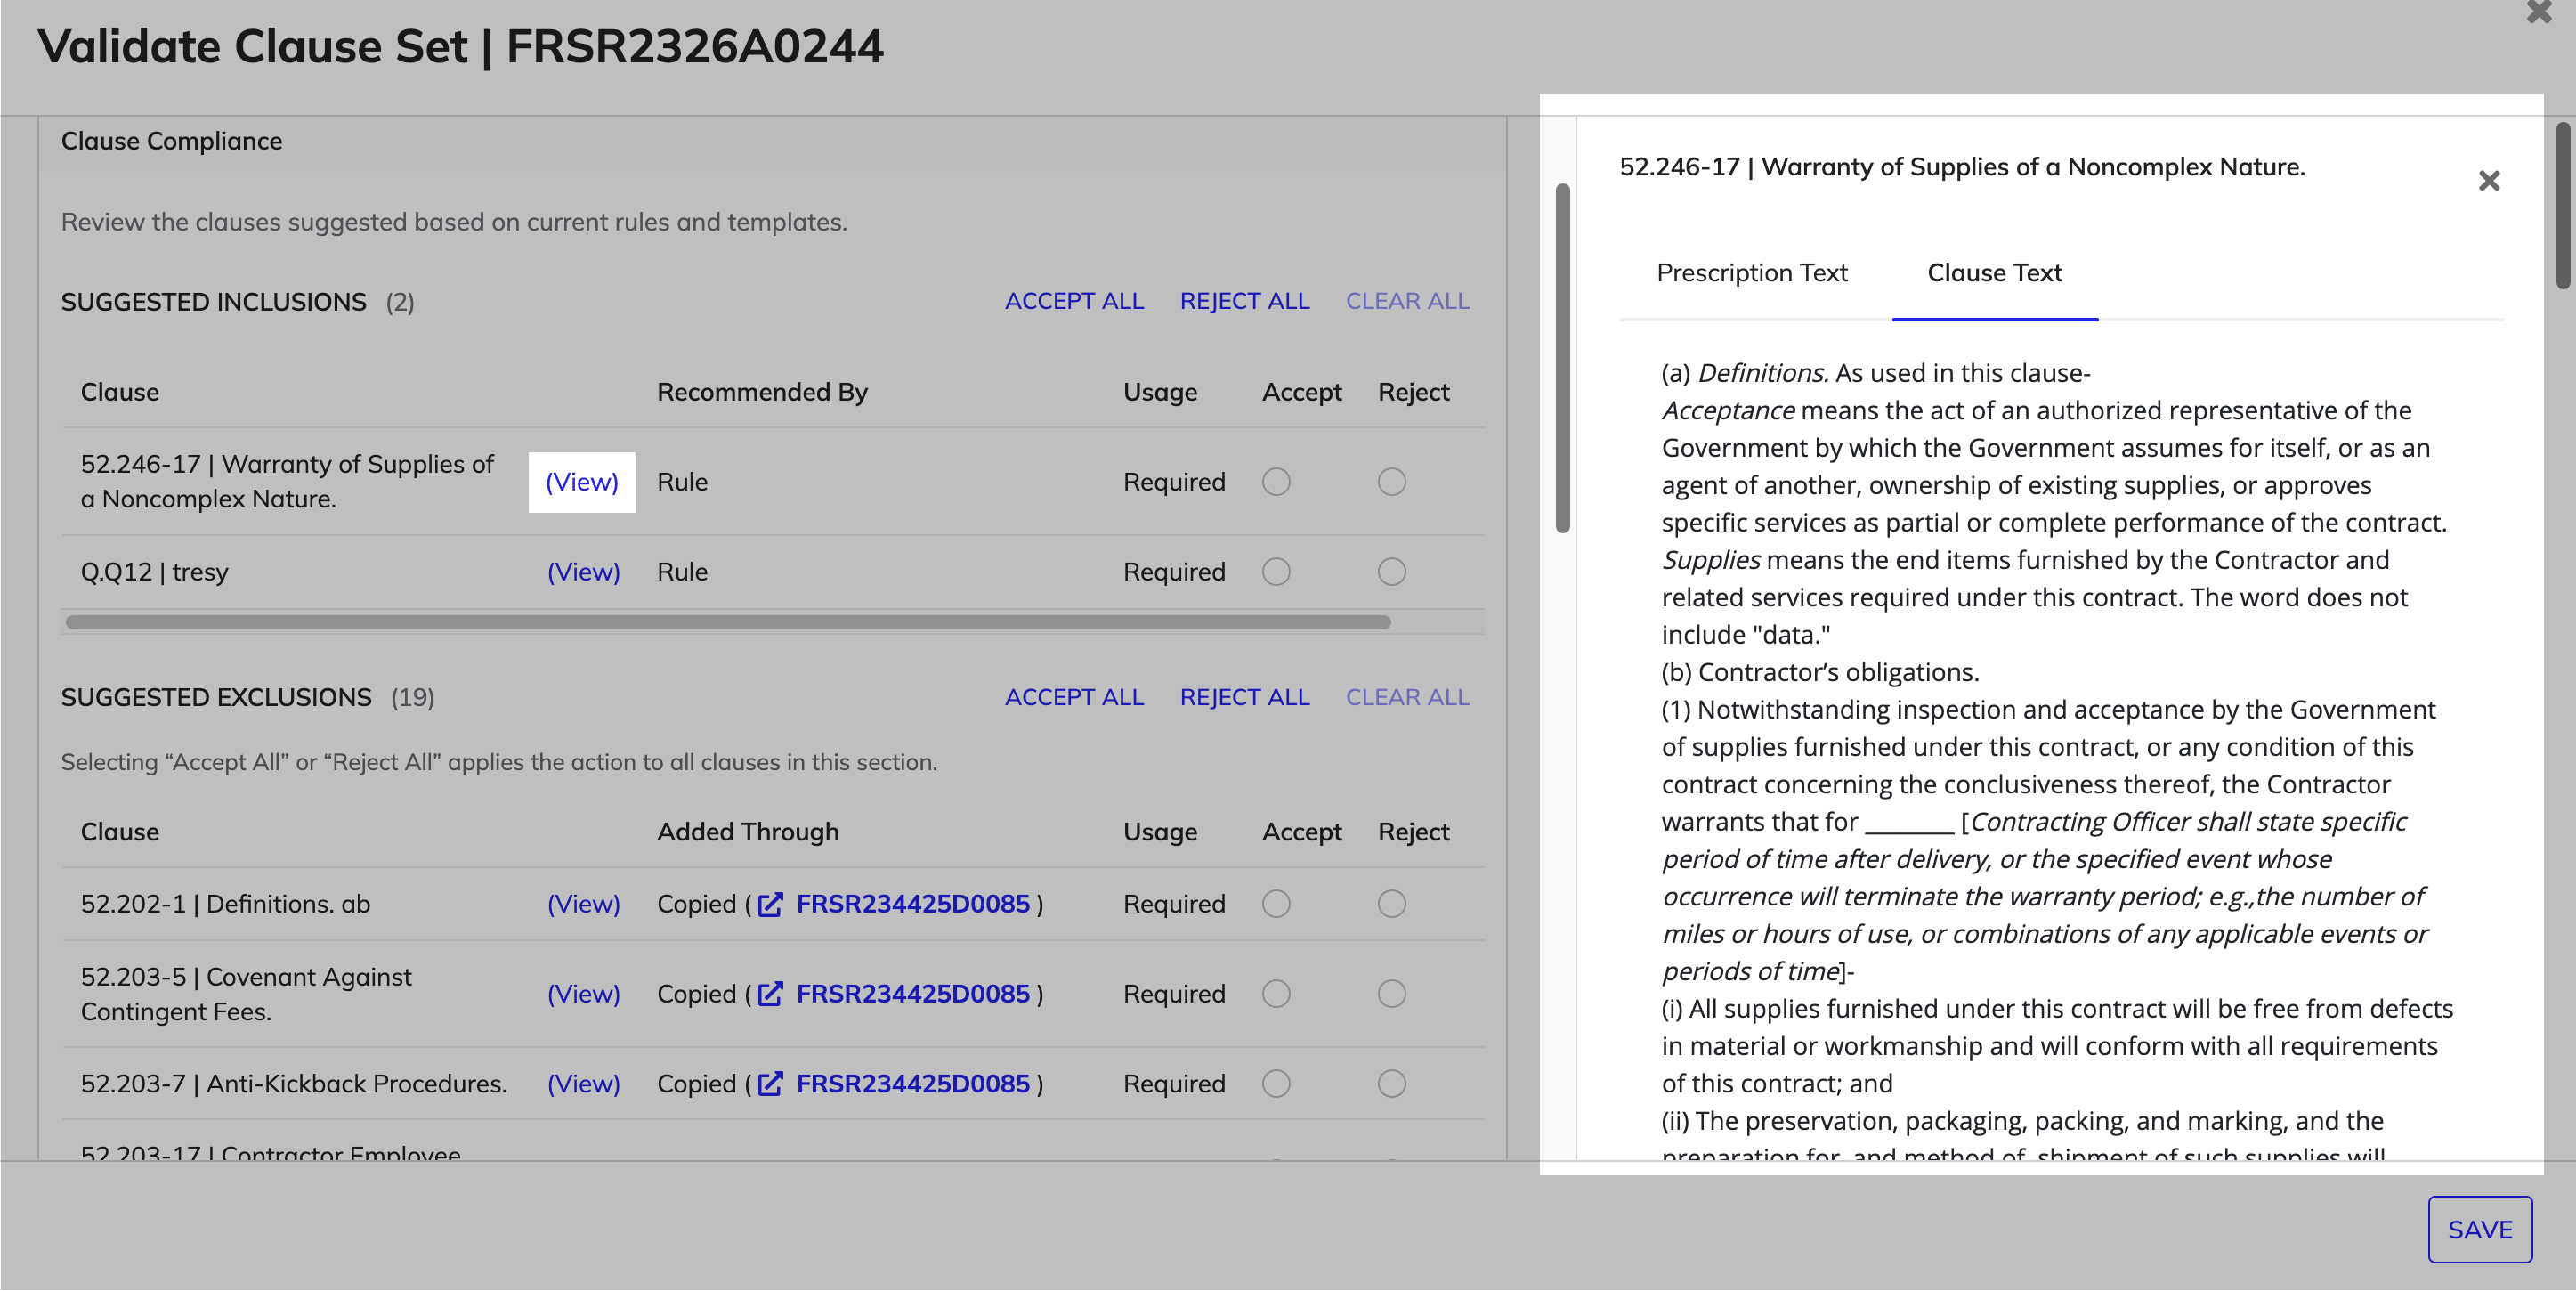Viewport: 2576px width, 1291px height.
Task: Select Accept radio for 52.246-17 Warranty
Action: 1276,482
